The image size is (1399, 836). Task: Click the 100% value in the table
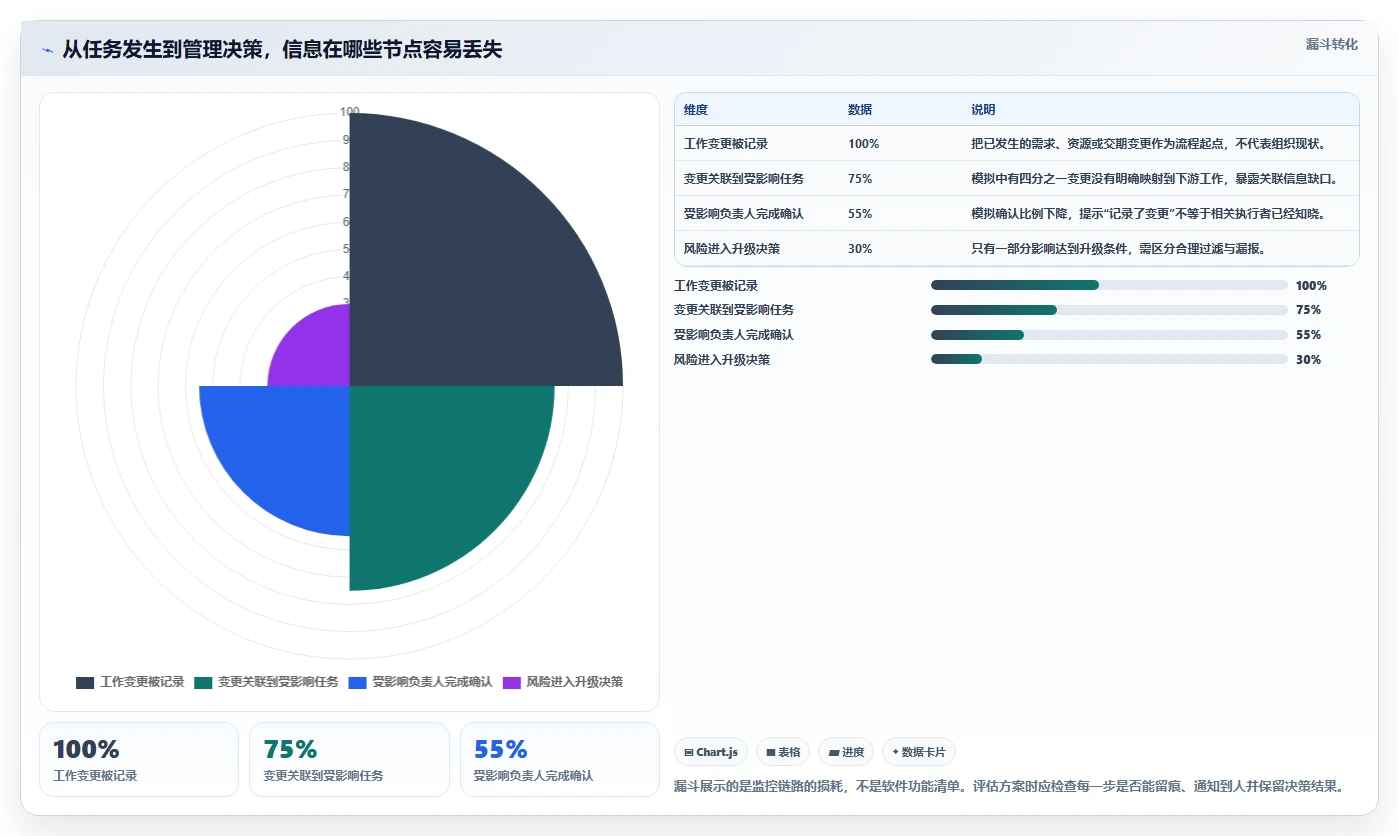[863, 144]
